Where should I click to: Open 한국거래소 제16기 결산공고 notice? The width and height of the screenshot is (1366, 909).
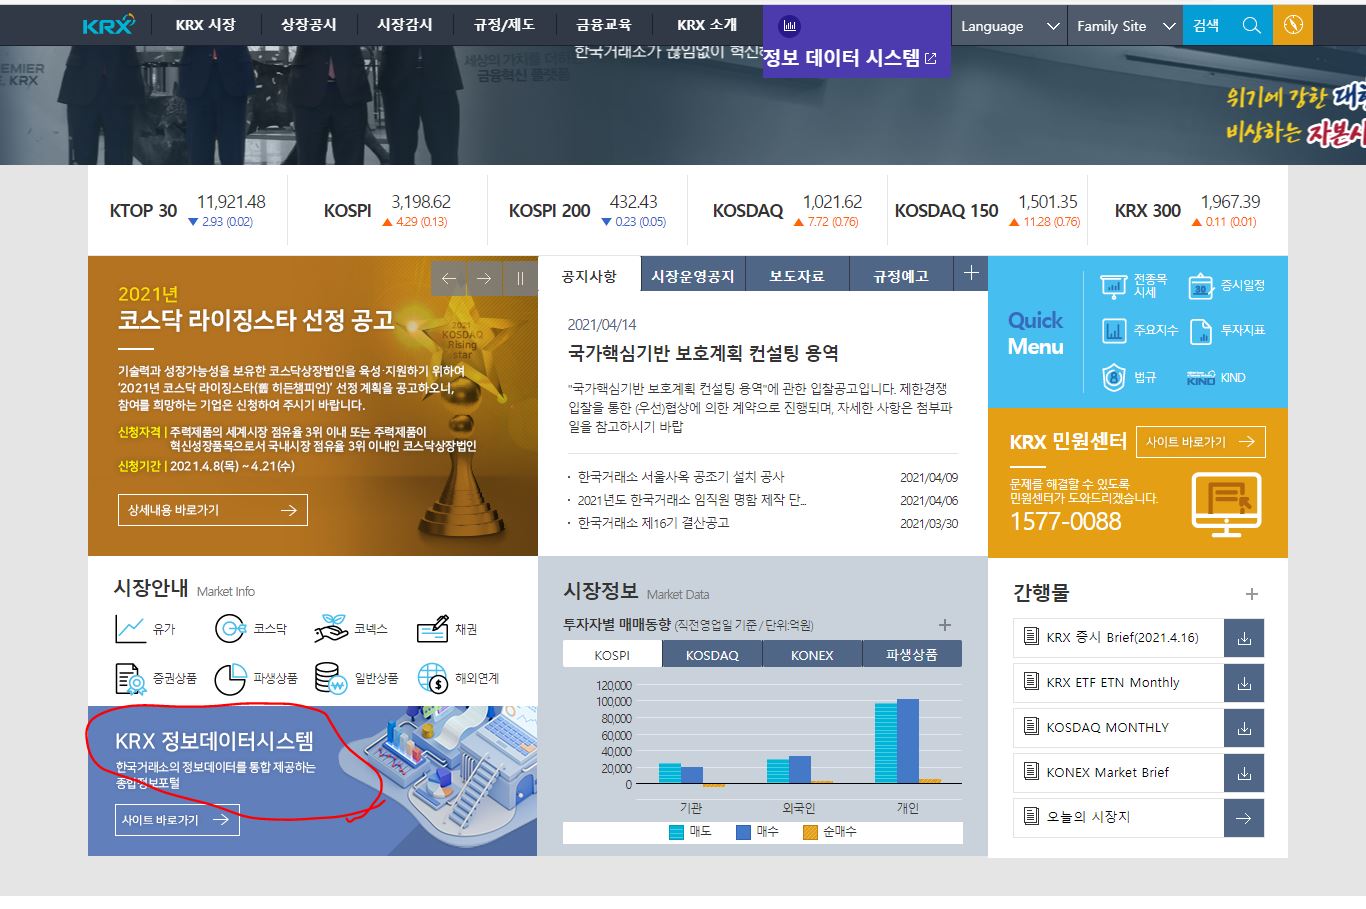coord(654,523)
